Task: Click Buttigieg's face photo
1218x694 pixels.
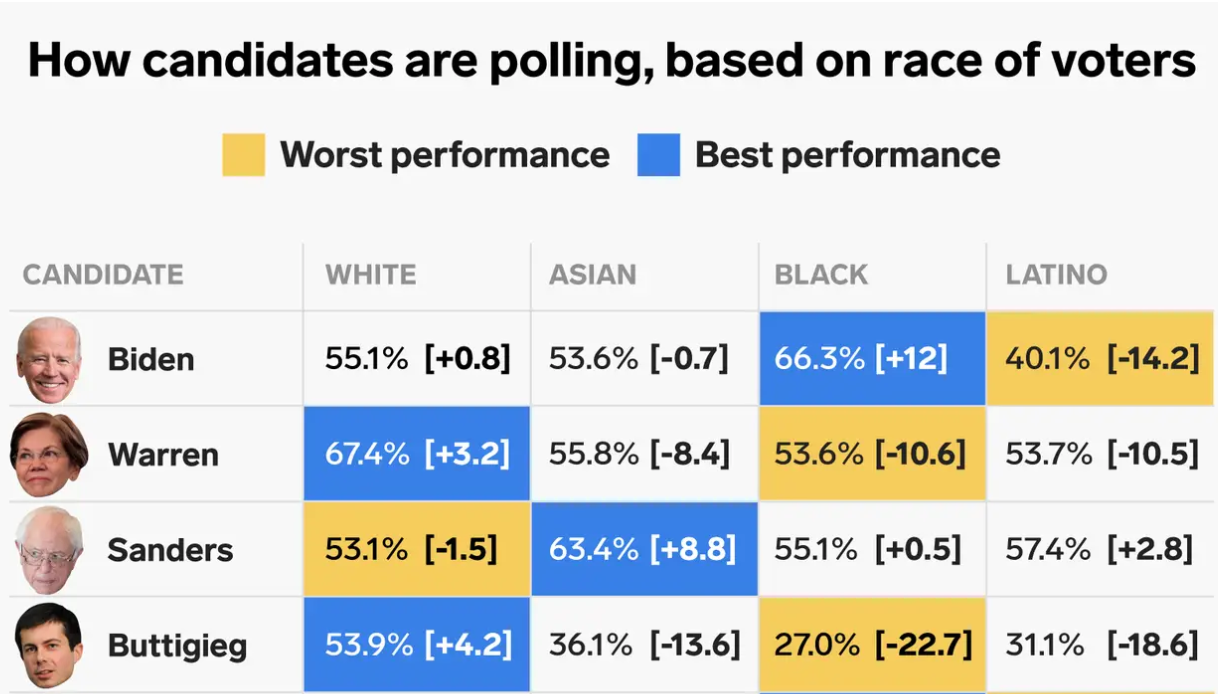Action: click(49, 645)
